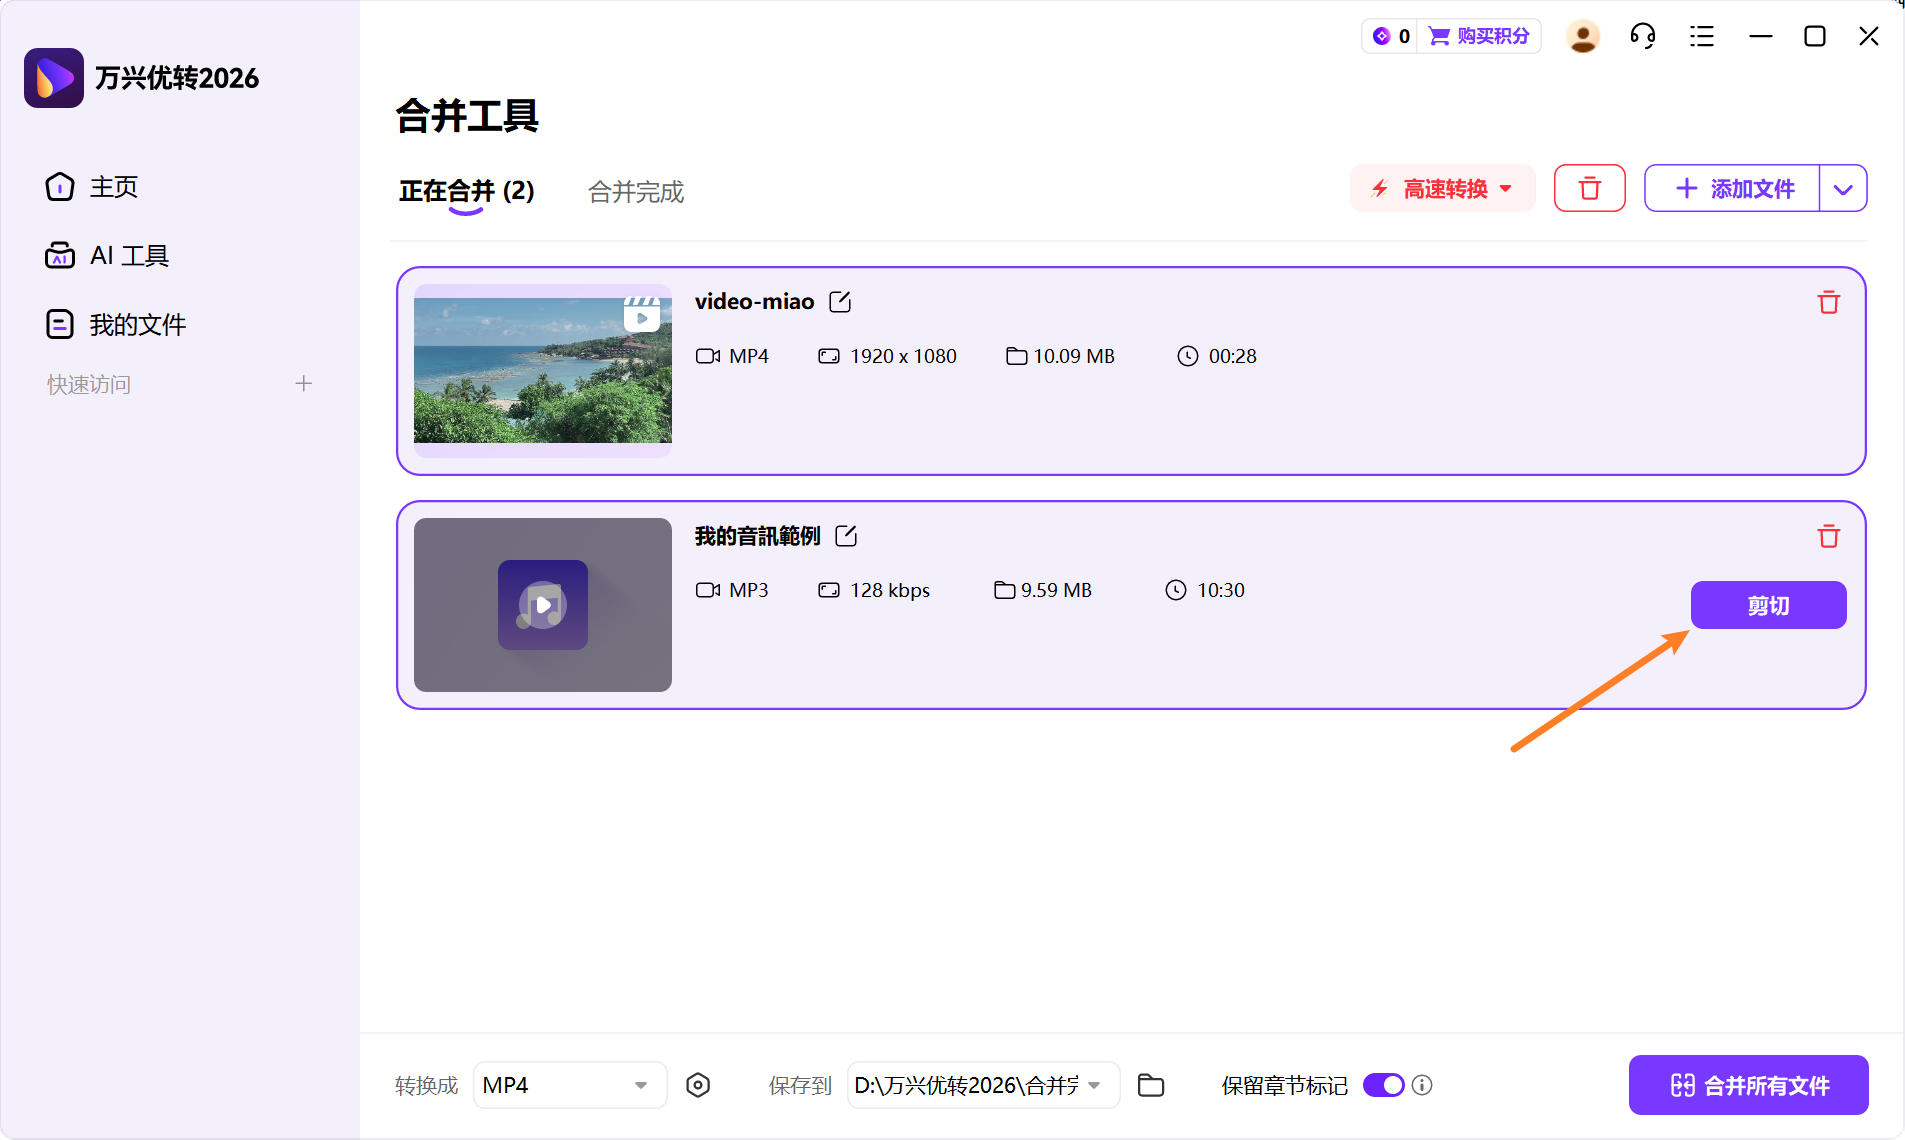1905x1140 pixels.
Task: Click the headset support icon
Action: 1643,35
